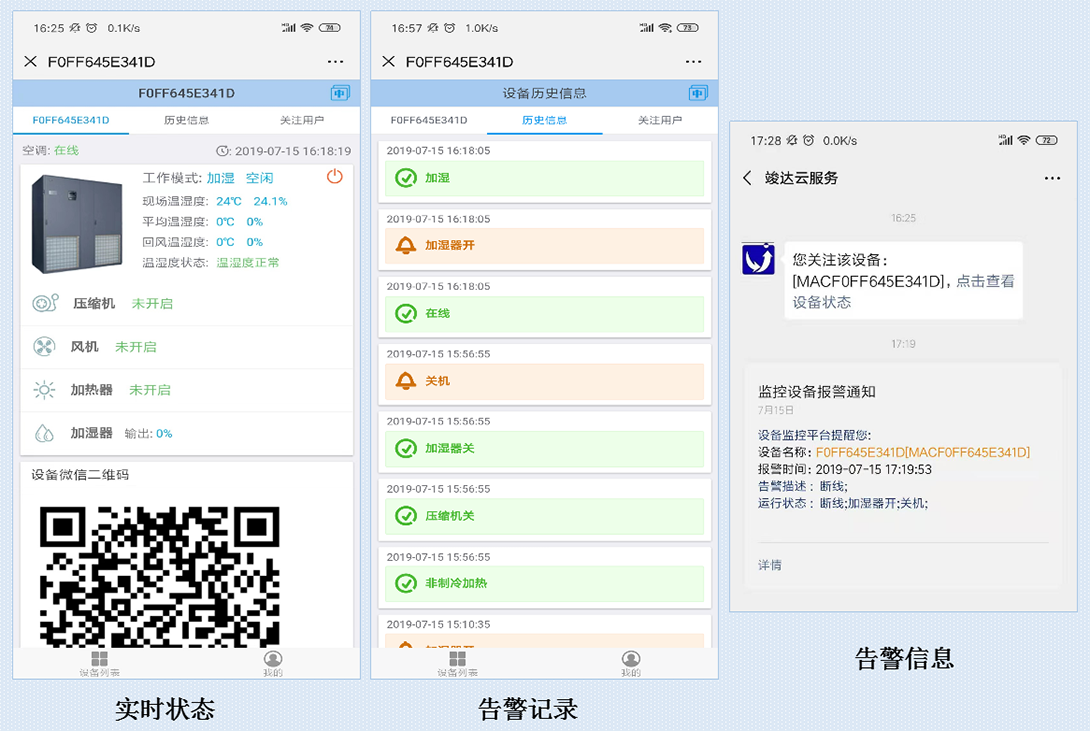Open the 我的 profile tab icon
The height and width of the screenshot is (731, 1090).
tap(272, 658)
